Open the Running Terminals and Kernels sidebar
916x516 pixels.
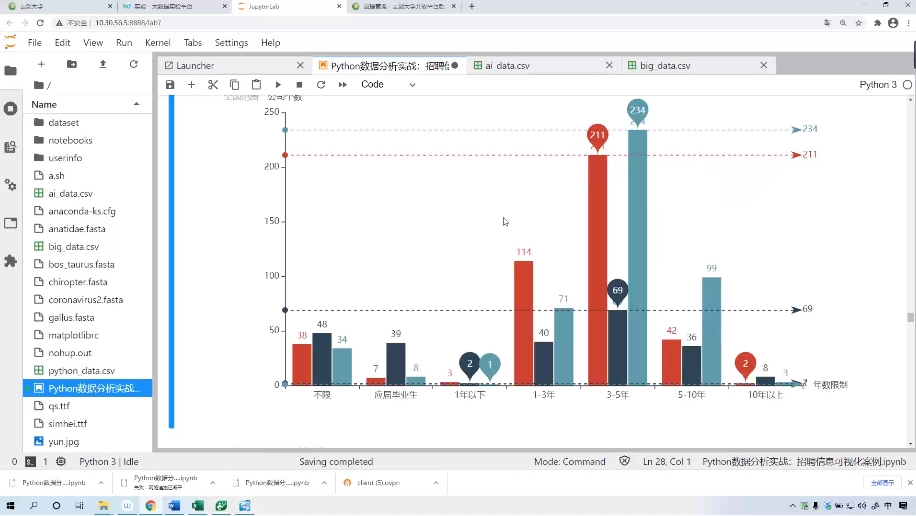pyautogui.click(x=11, y=108)
